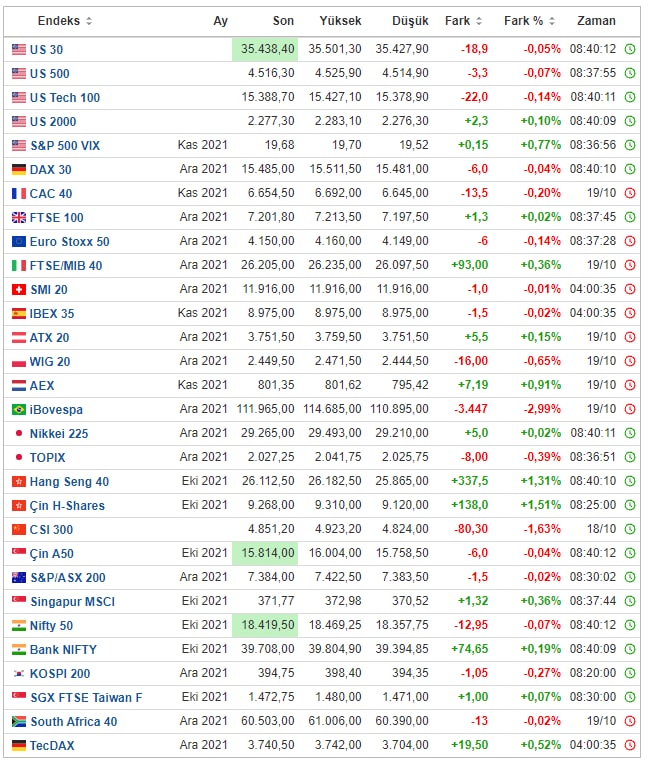Click the Swiss flag next to SMI 20
The image size is (648, 771).
19,290
